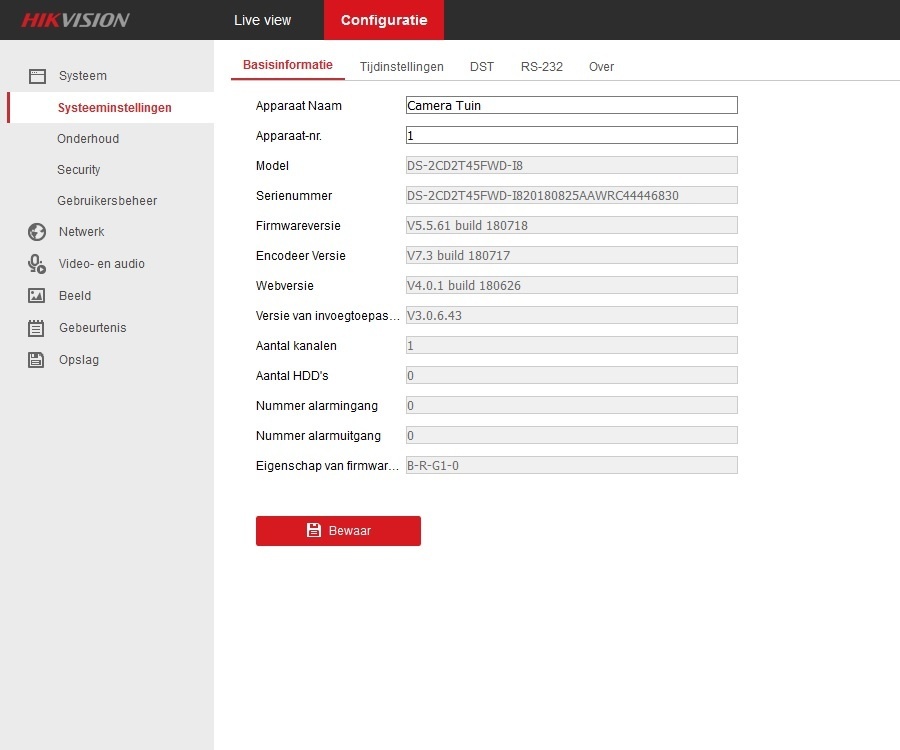Click the Firmwareversie label
900x750 pixels.
(x=298, y=226)
